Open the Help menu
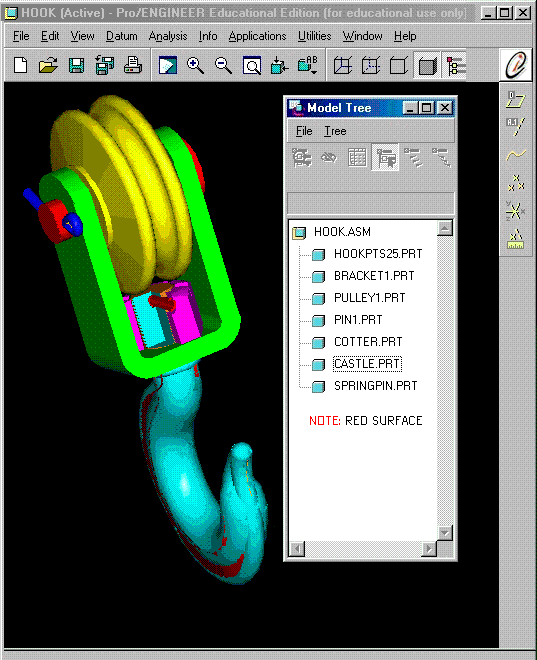Viewport: 537px width, 660px height. (x=405, y=37)
